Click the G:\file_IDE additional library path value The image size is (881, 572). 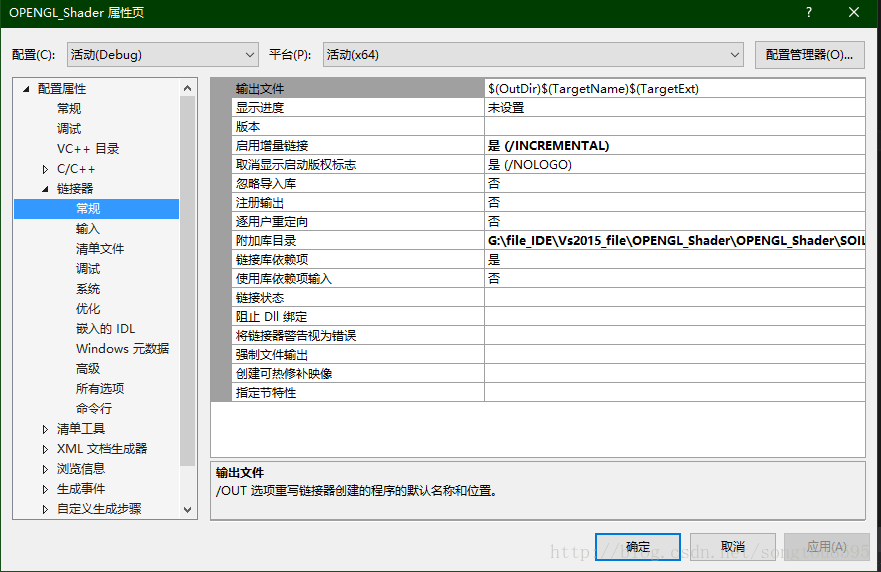(676, 240)
